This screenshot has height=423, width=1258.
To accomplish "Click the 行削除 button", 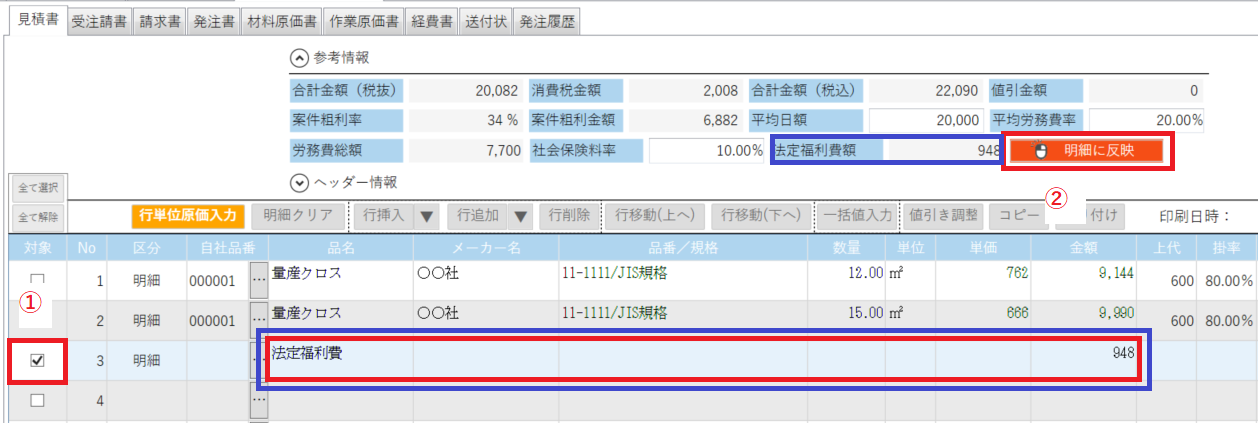I will (568, 215).
